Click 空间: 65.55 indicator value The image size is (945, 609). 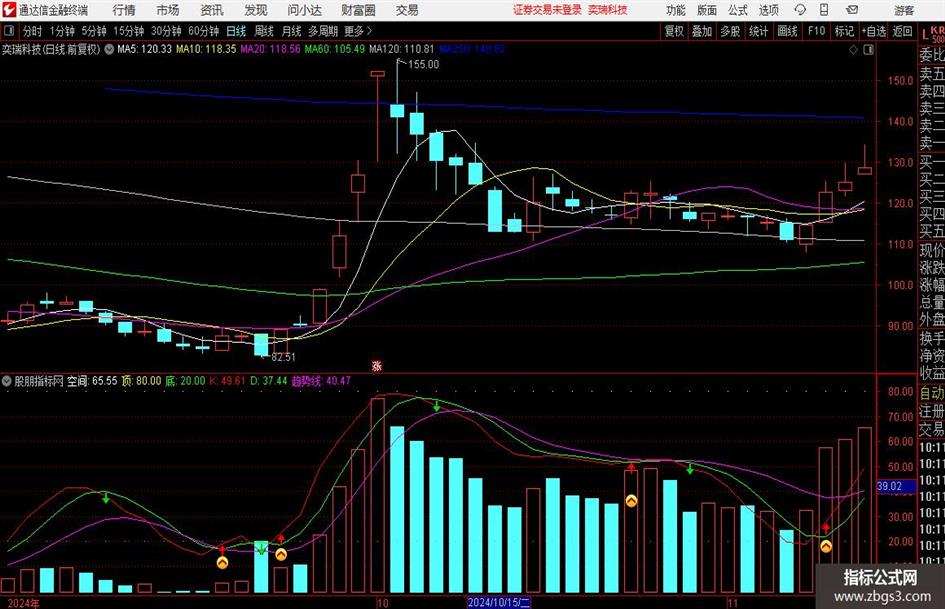pyautogui.click(x=92, y=381)
